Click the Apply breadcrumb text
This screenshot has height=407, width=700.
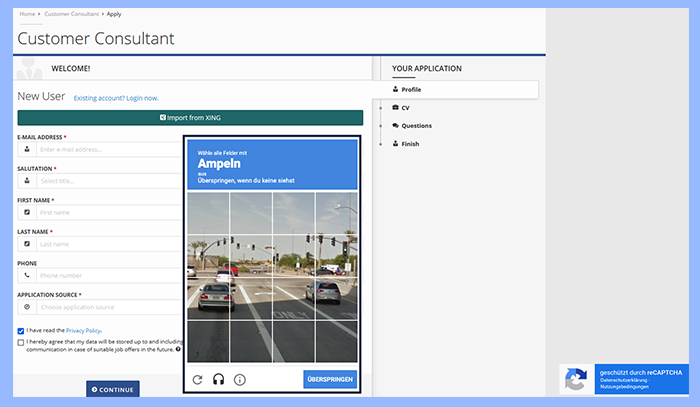(114, 14)
